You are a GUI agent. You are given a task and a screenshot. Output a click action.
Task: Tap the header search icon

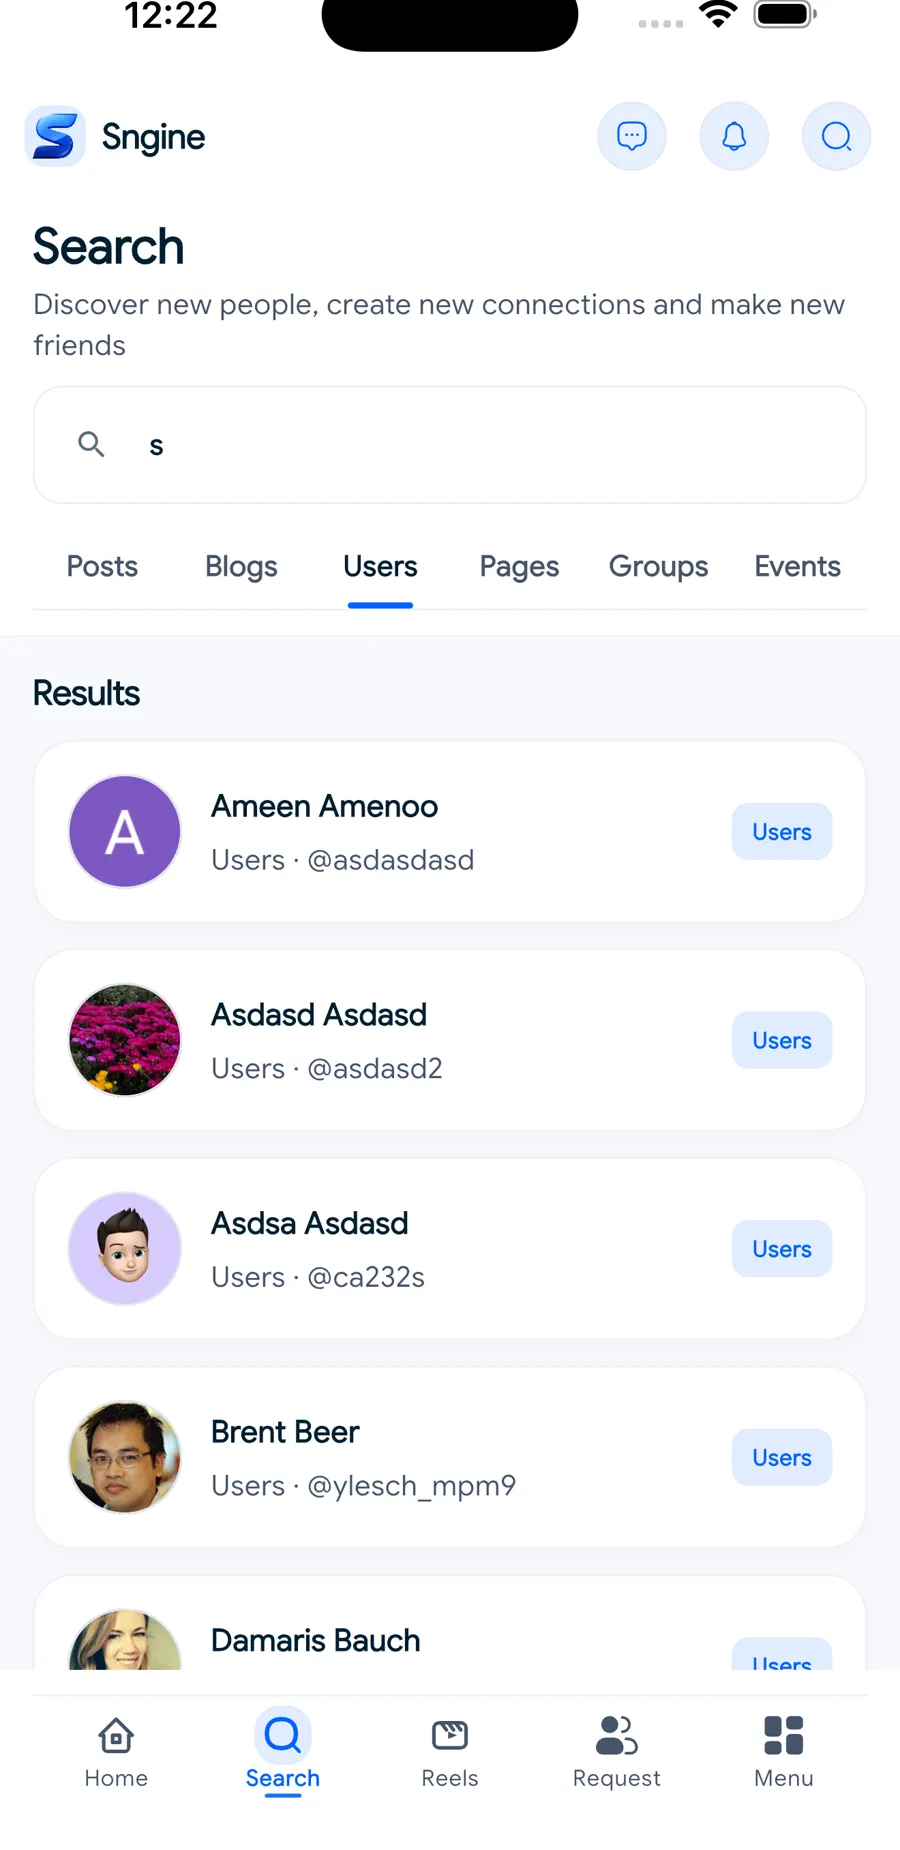pos(836,136)
